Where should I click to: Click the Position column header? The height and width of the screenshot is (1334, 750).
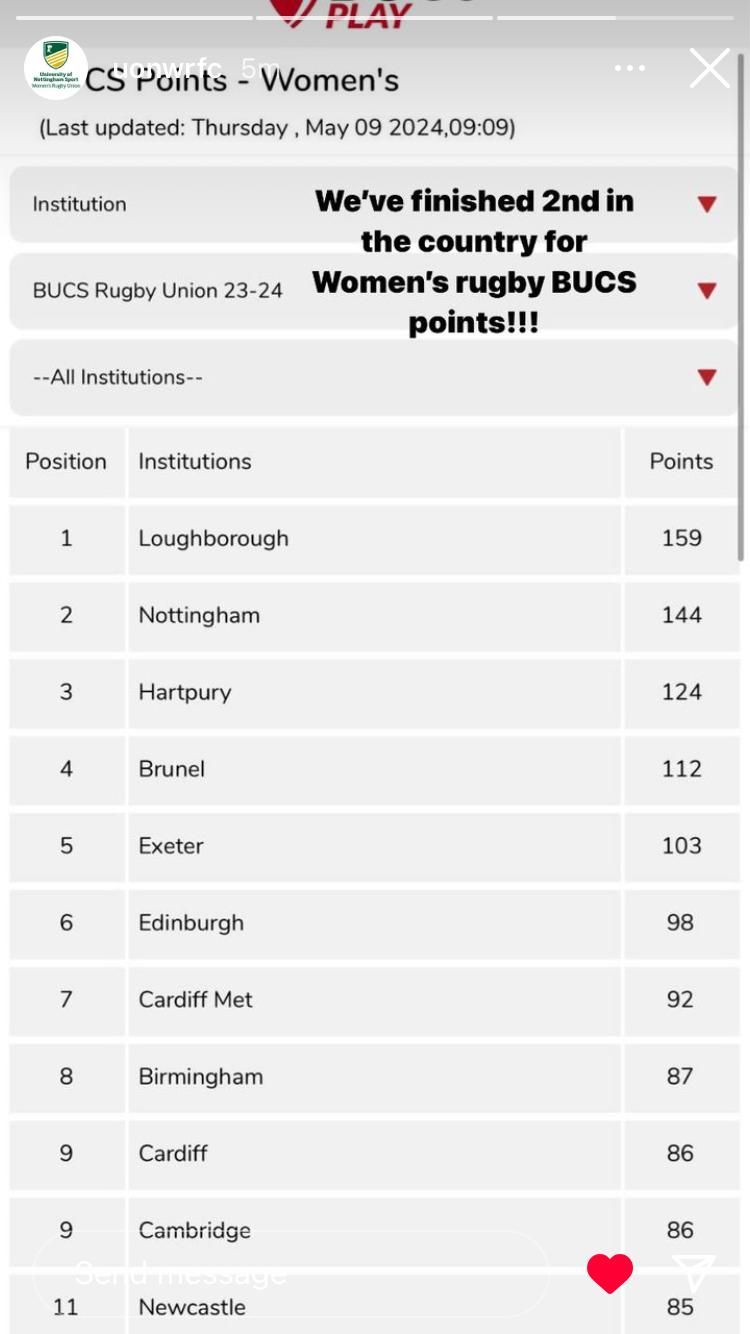click(66, 461)
